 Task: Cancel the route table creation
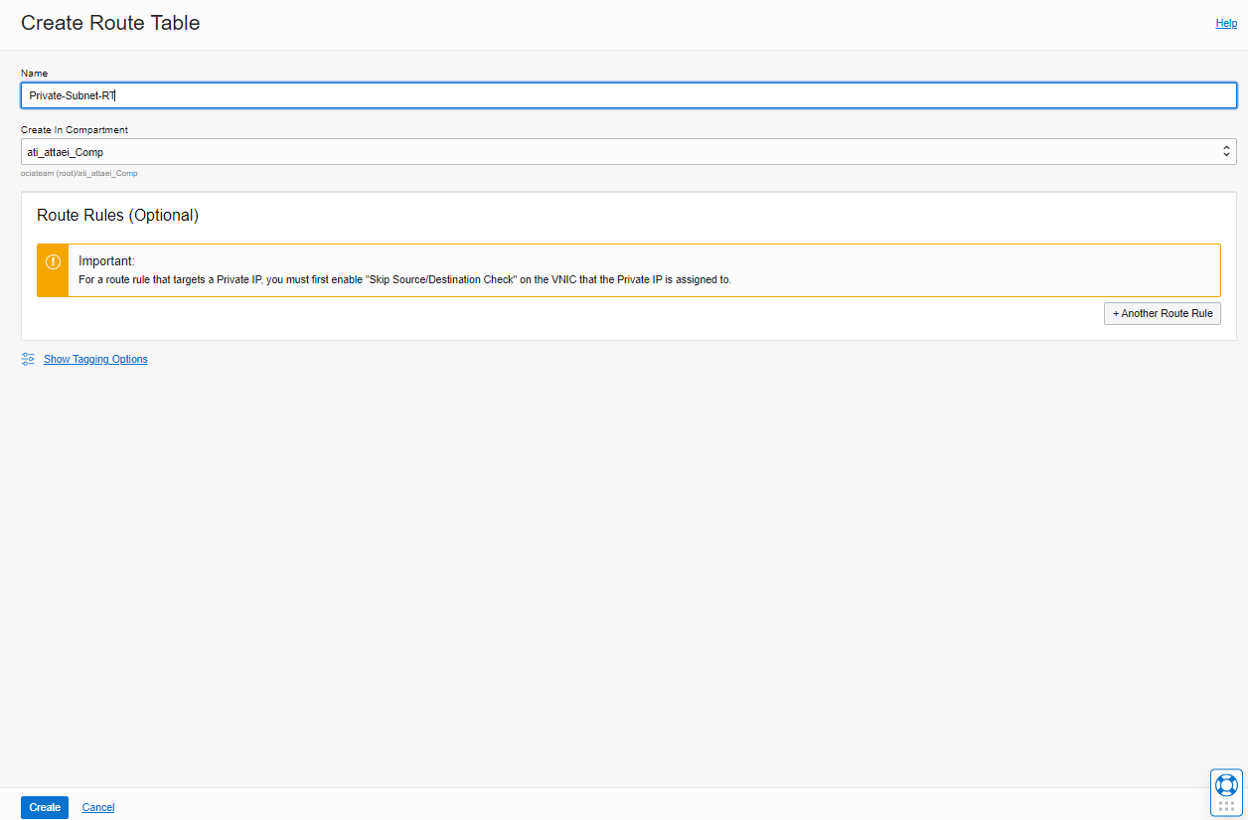[x=98, y=807]
